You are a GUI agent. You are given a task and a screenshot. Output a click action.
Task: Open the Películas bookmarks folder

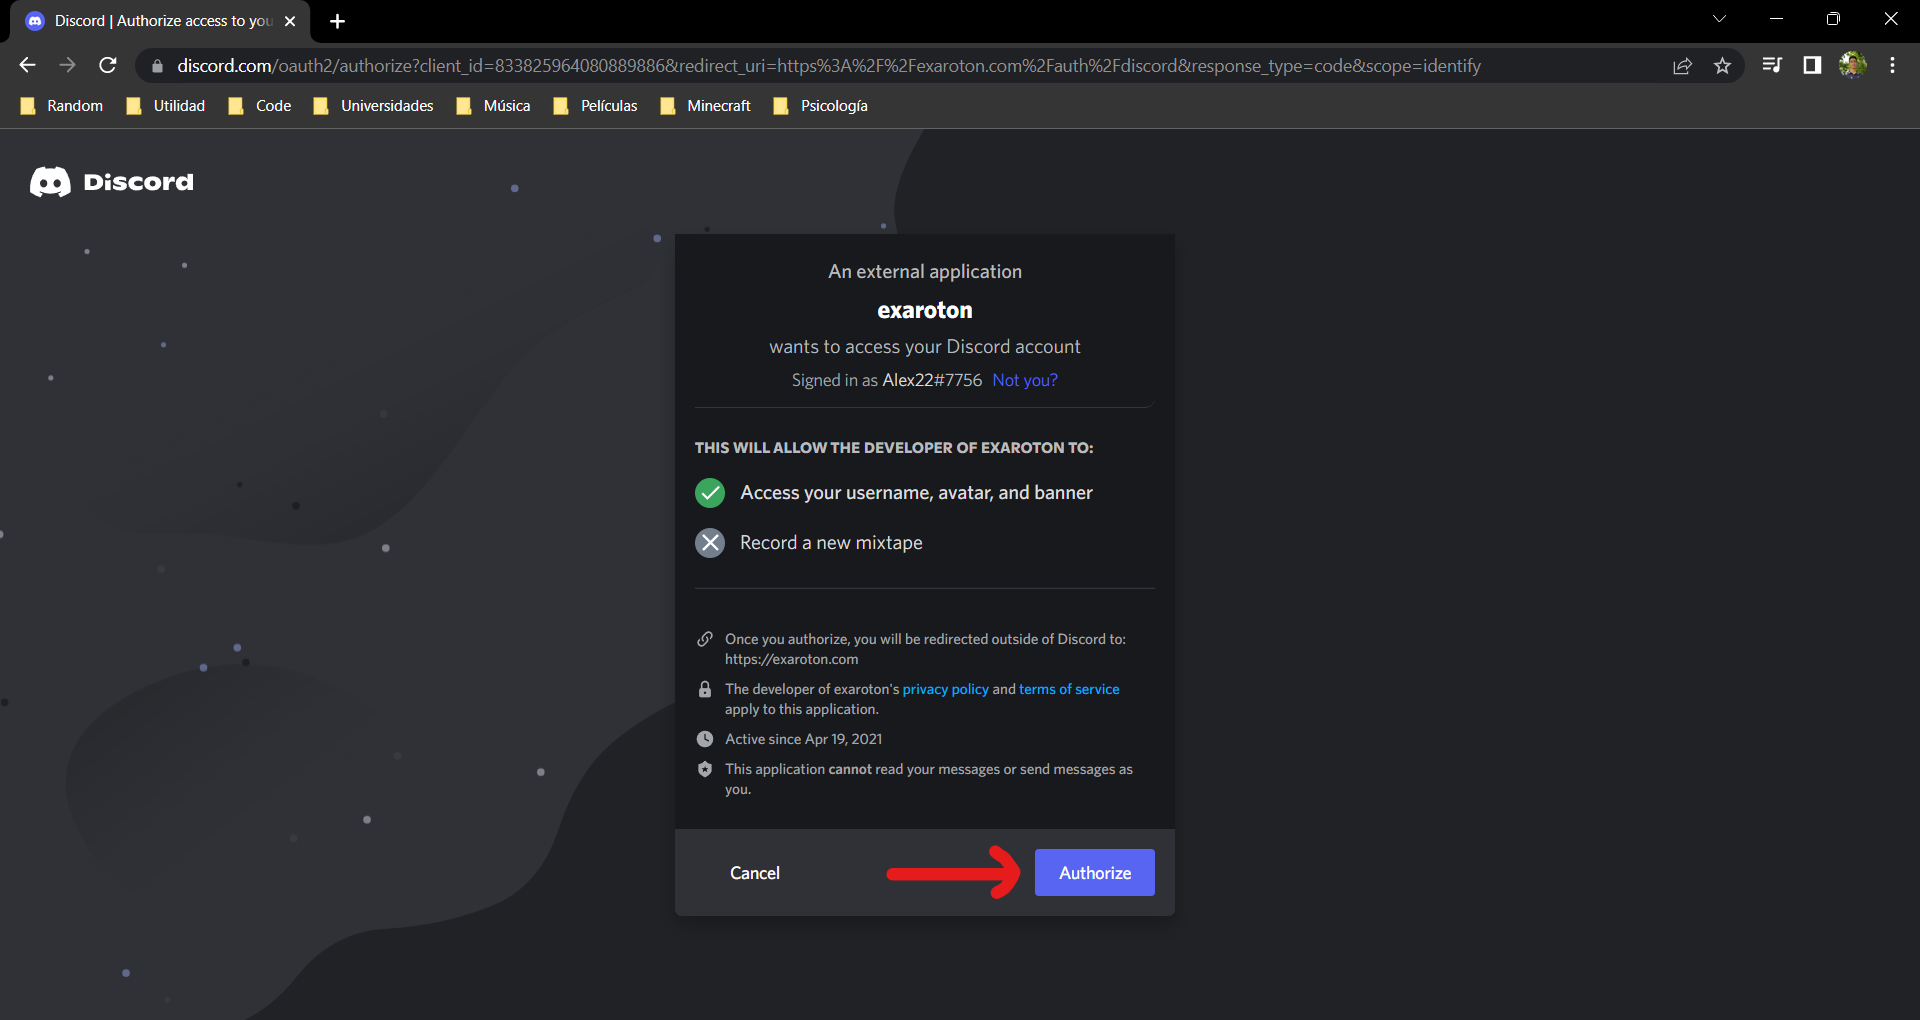(596, 106)
